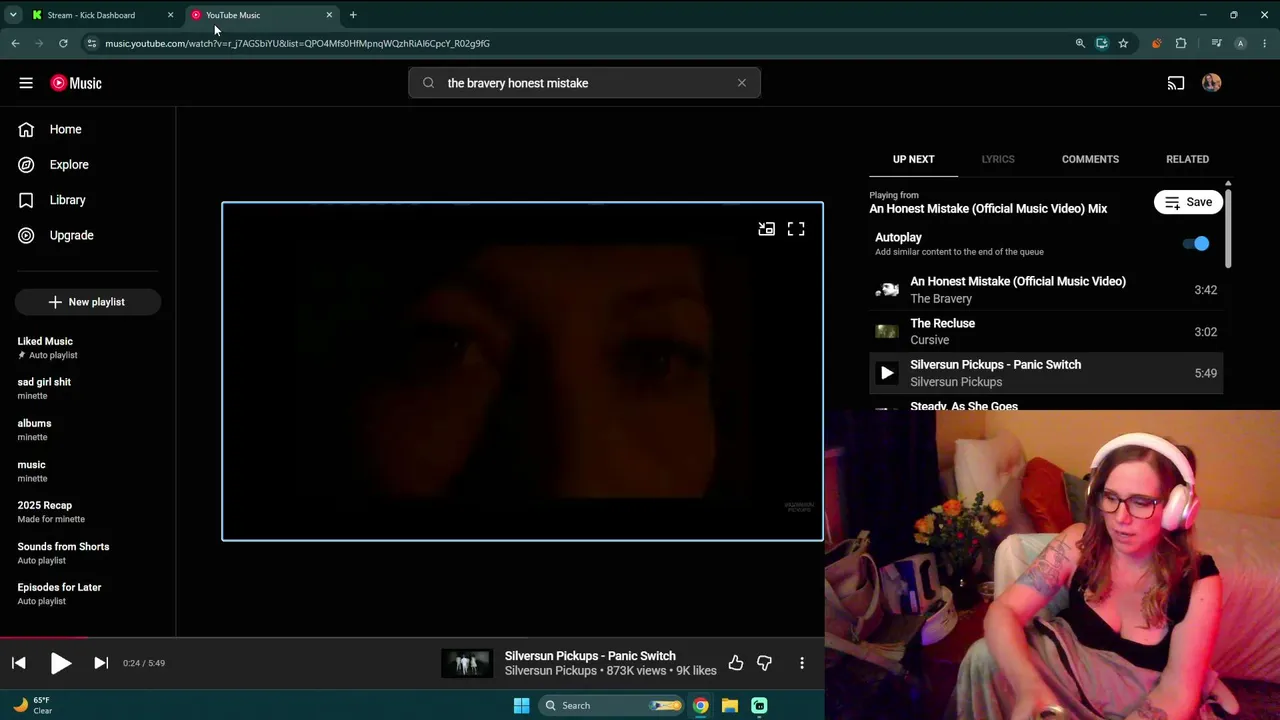The height and width of the screenshot is (720, 1280).
Task: Open the YouTube Music guide hamburger menu
Action: (x=26, y=83)
